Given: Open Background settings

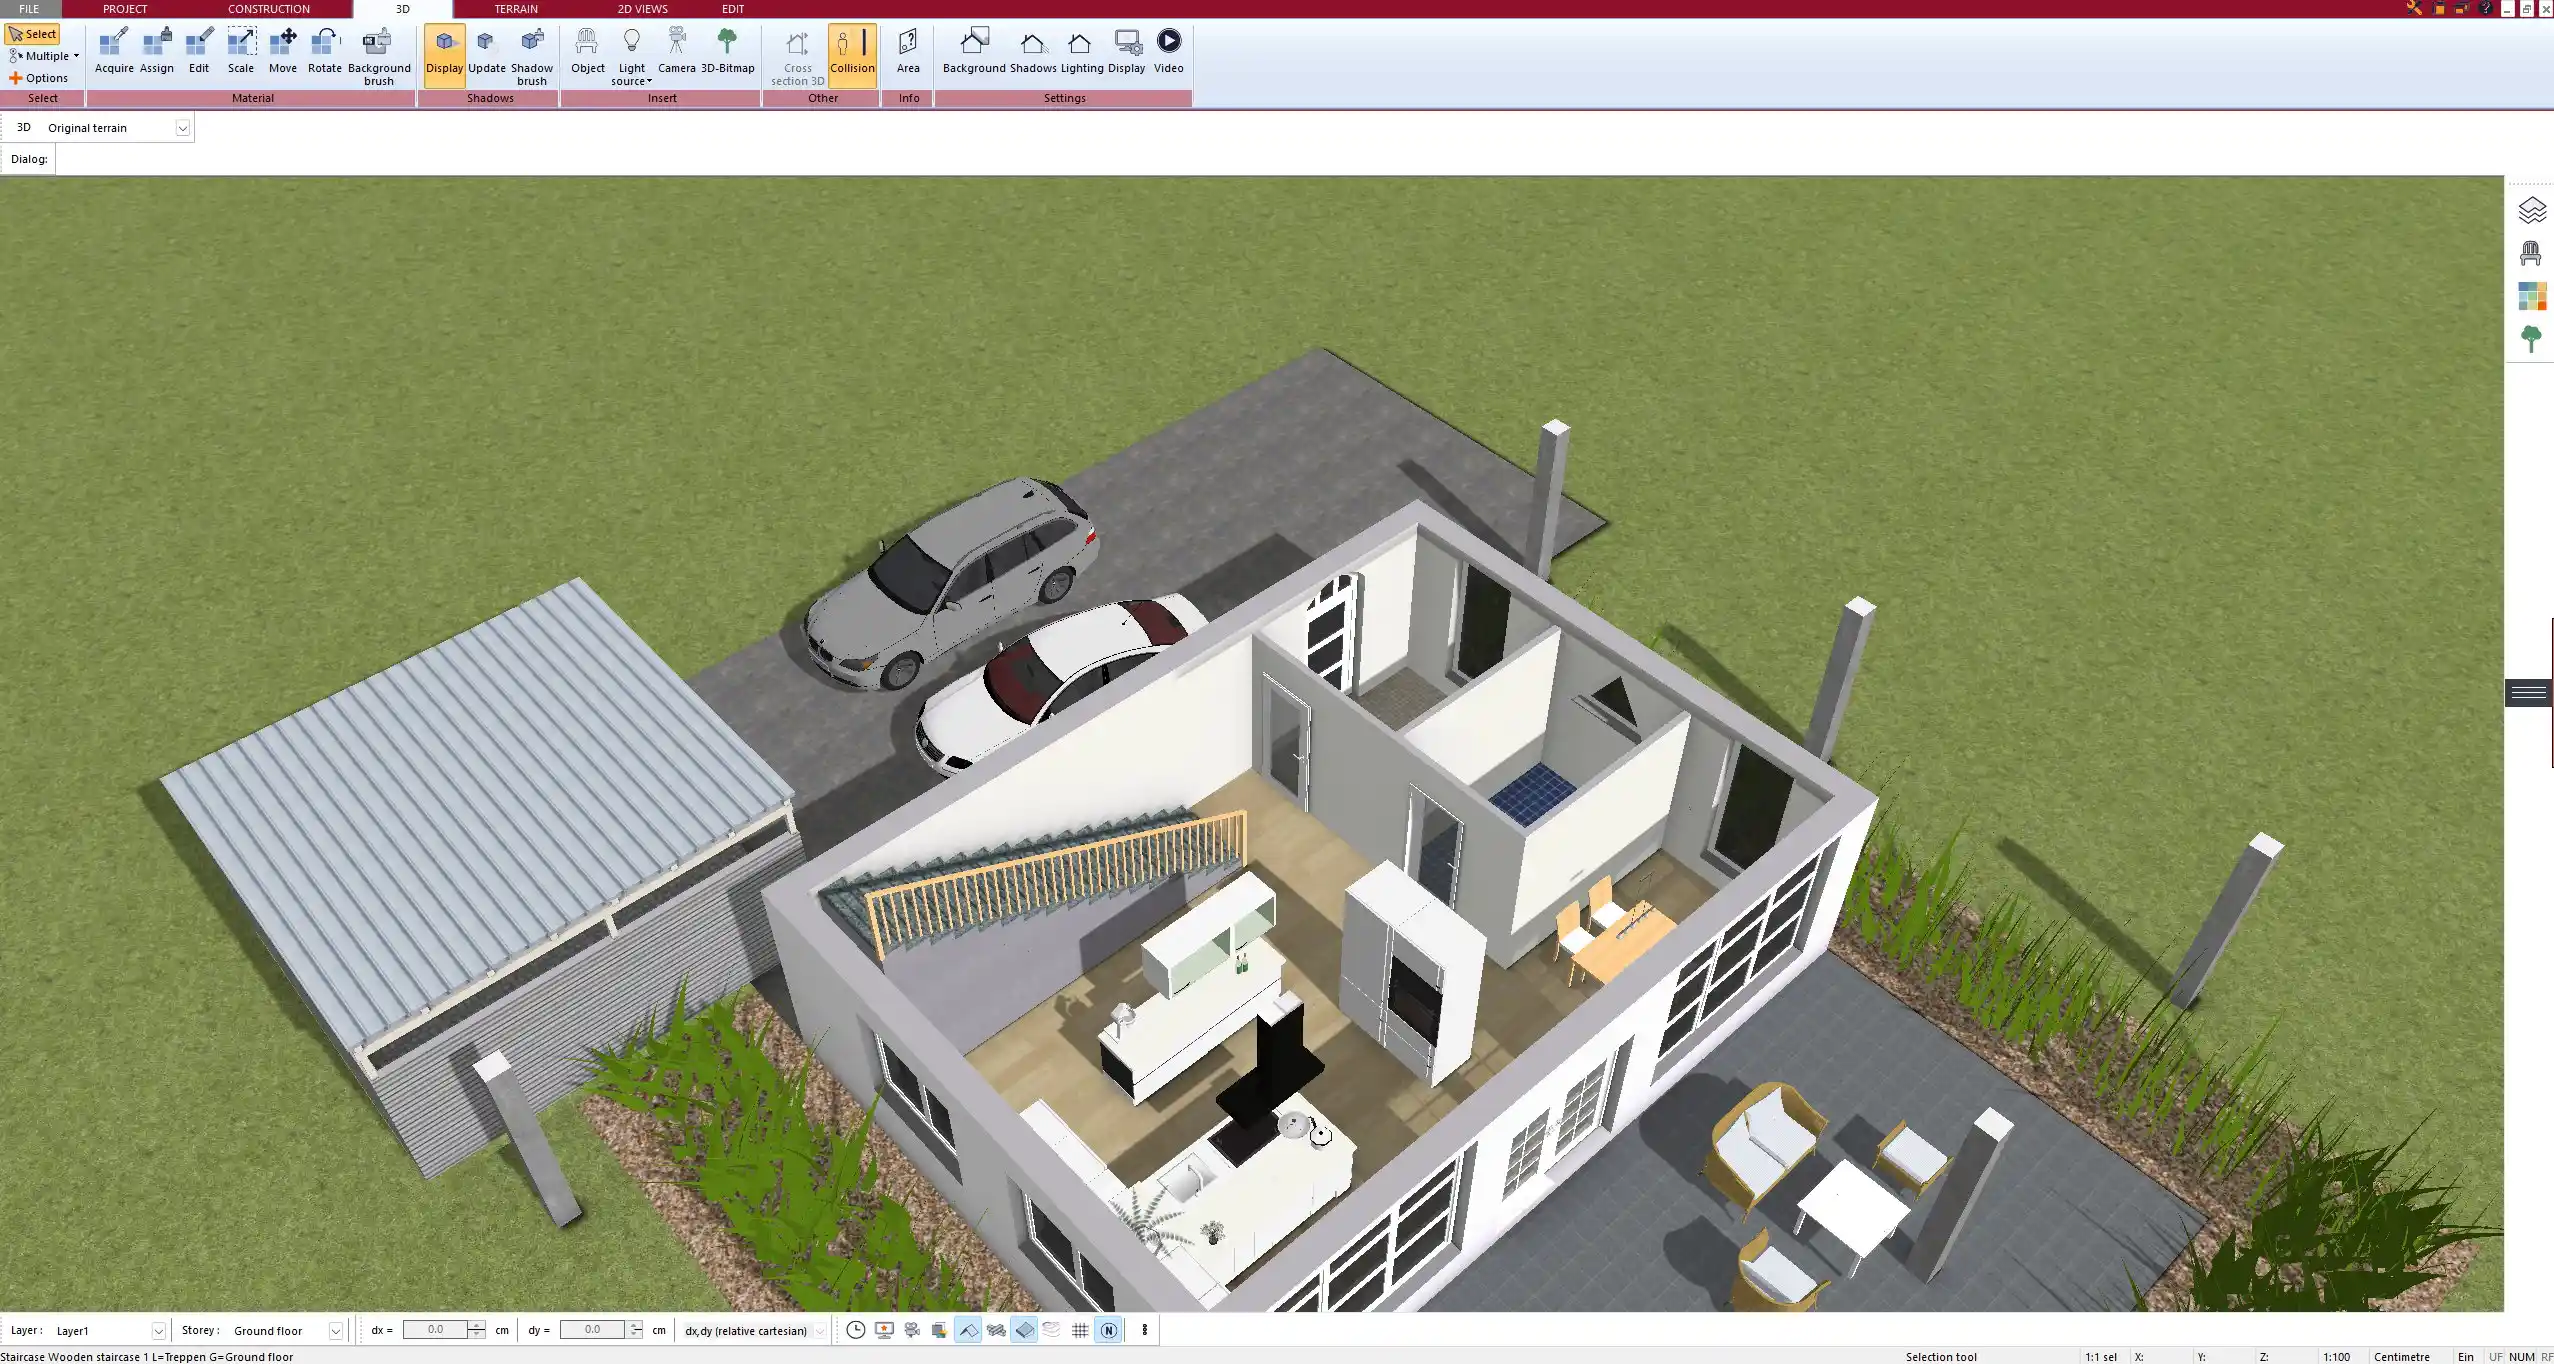Looking at the screenshot, I should [x=974, y=51].
